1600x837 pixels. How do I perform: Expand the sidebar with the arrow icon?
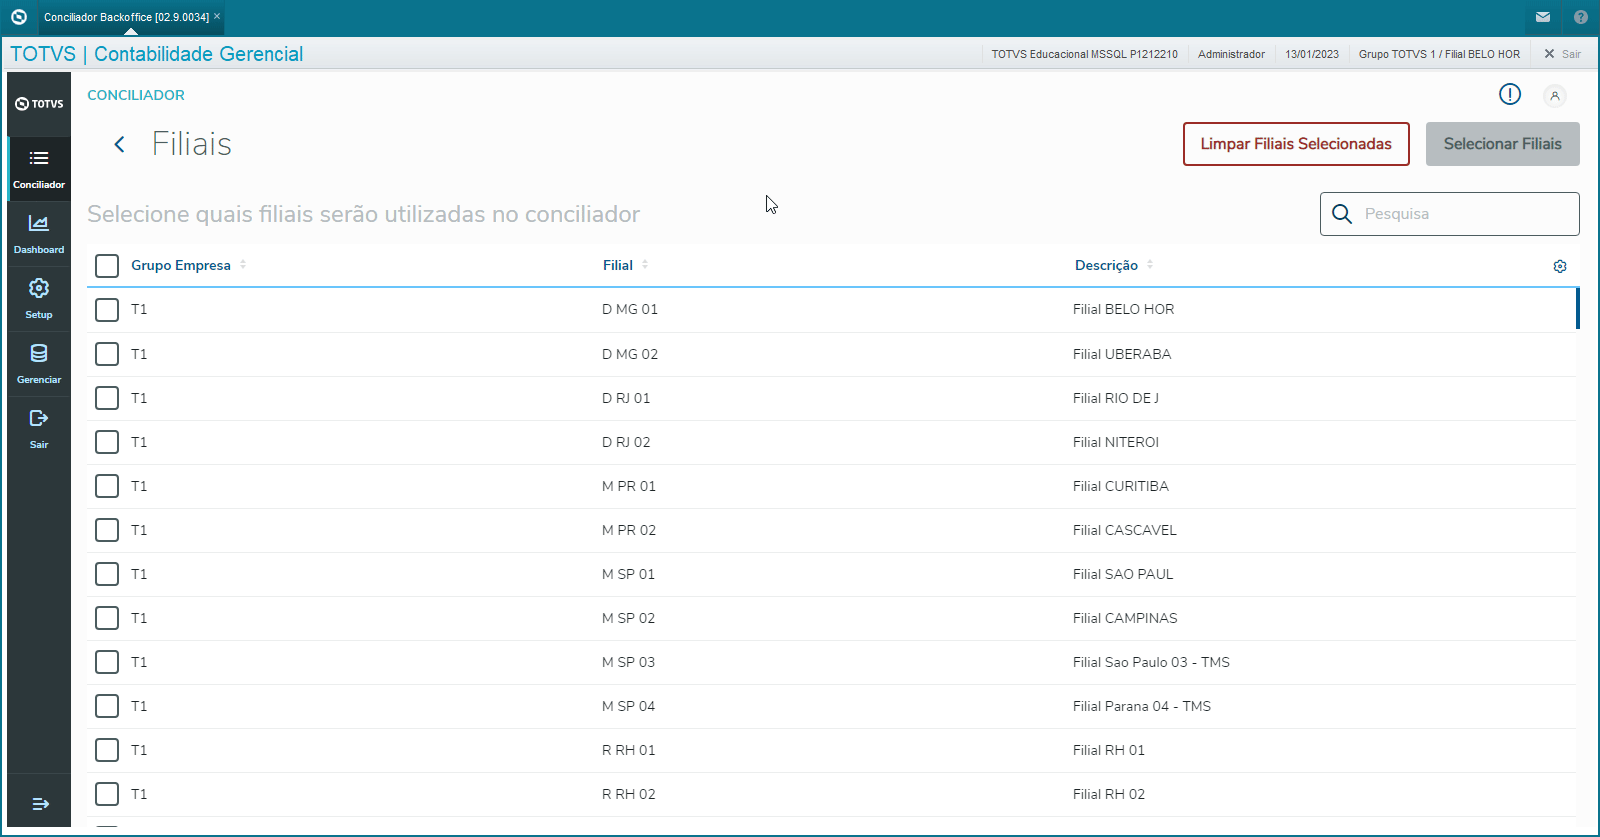(40, 804)
